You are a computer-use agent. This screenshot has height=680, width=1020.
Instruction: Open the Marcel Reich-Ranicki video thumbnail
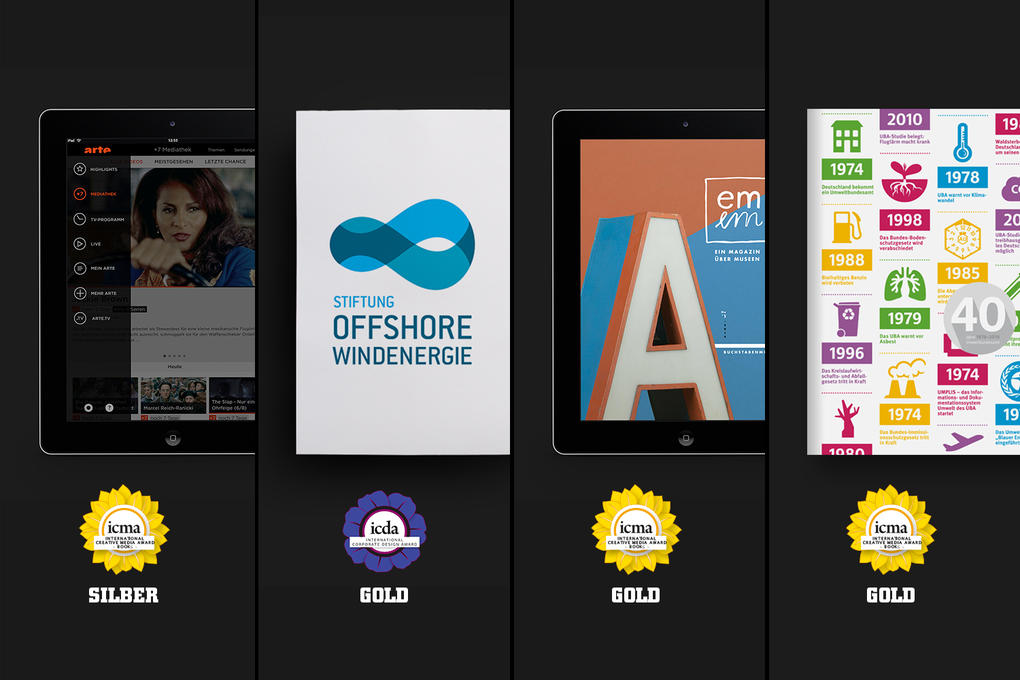tap(174, 395)
